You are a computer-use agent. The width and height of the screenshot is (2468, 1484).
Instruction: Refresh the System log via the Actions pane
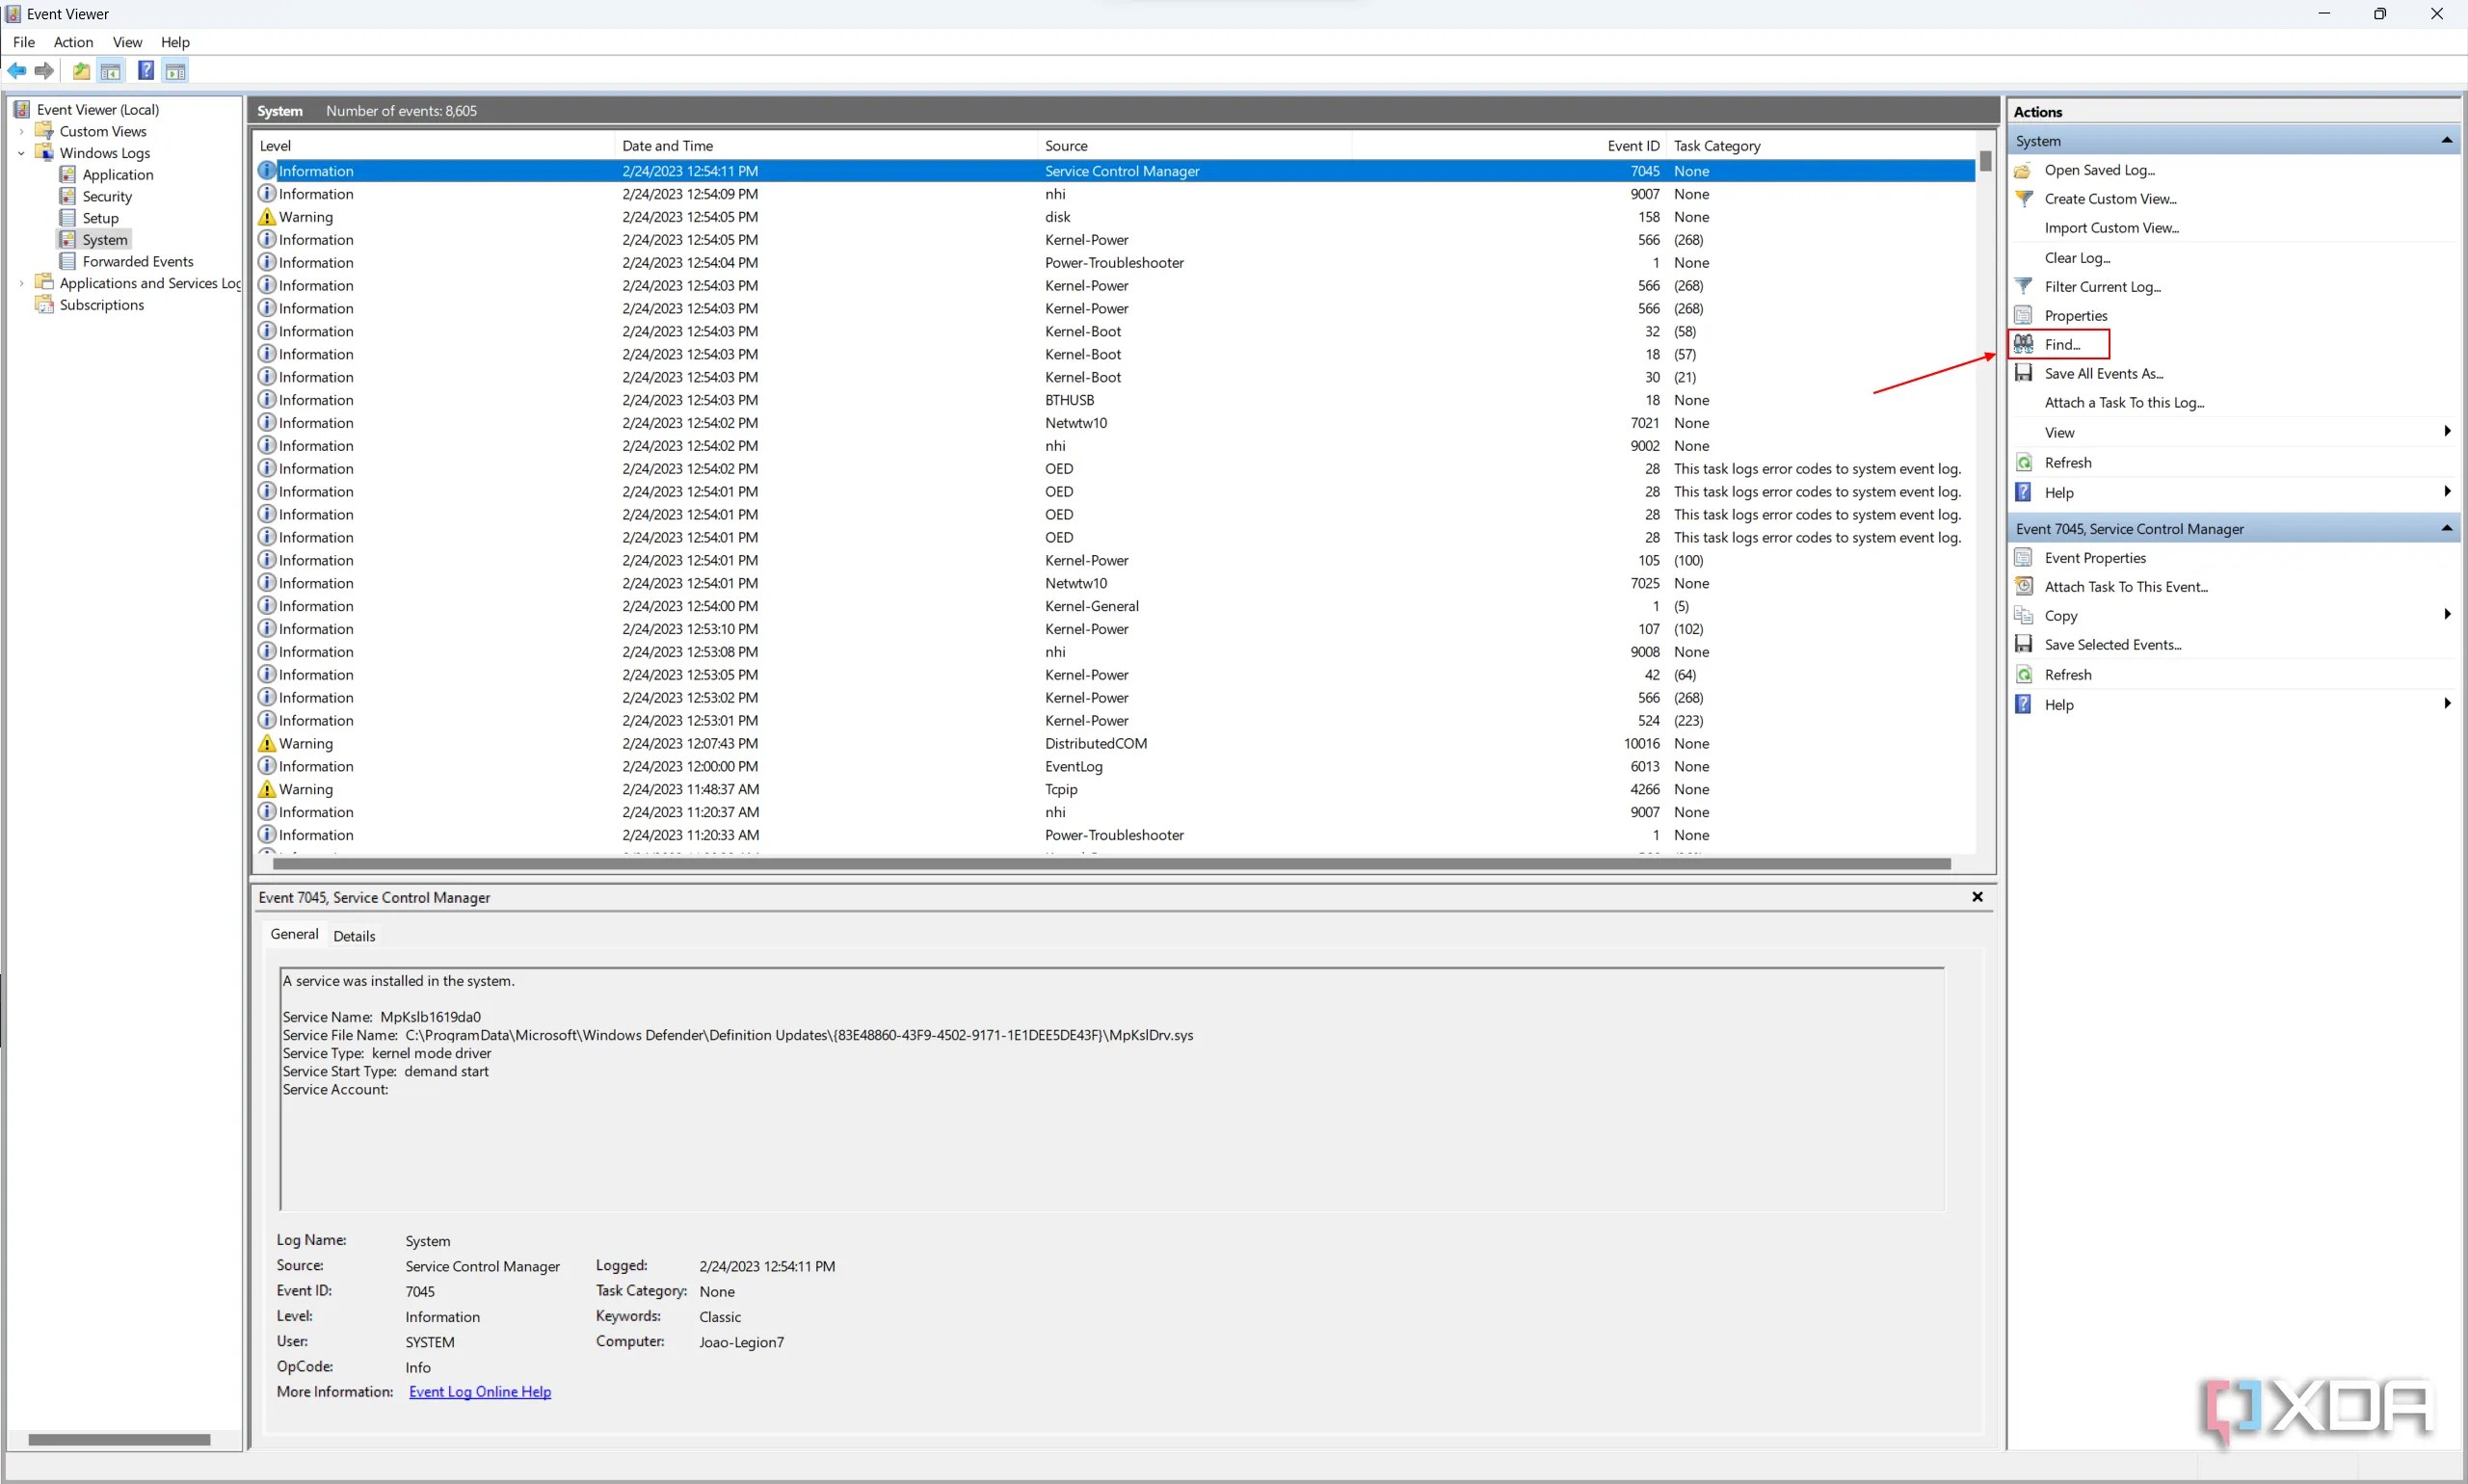pyautogui.click(x=2067, y=461)
